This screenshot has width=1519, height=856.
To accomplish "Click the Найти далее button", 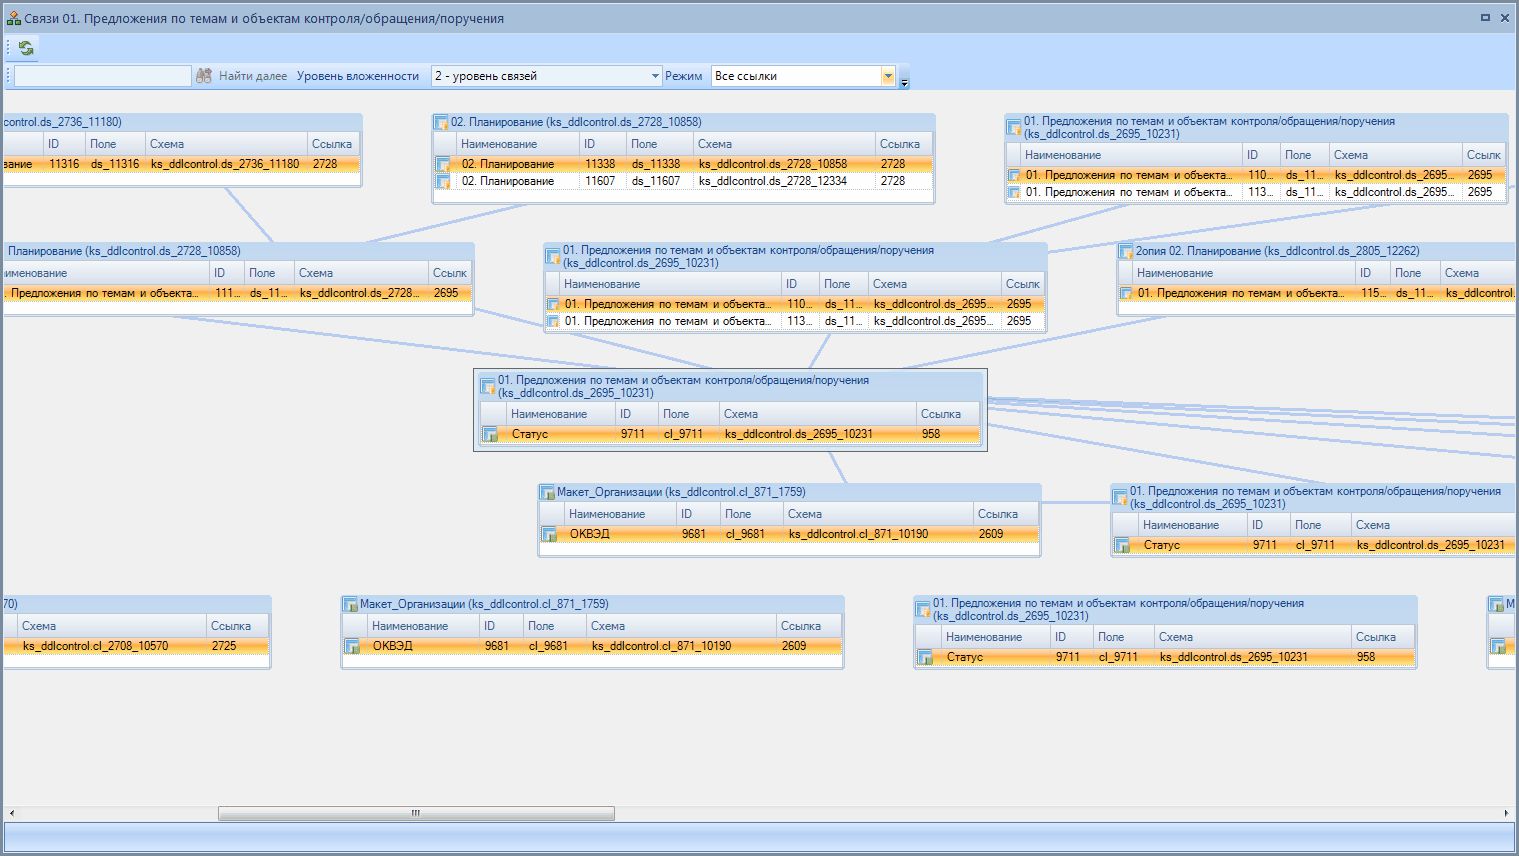I will (252, 76).
